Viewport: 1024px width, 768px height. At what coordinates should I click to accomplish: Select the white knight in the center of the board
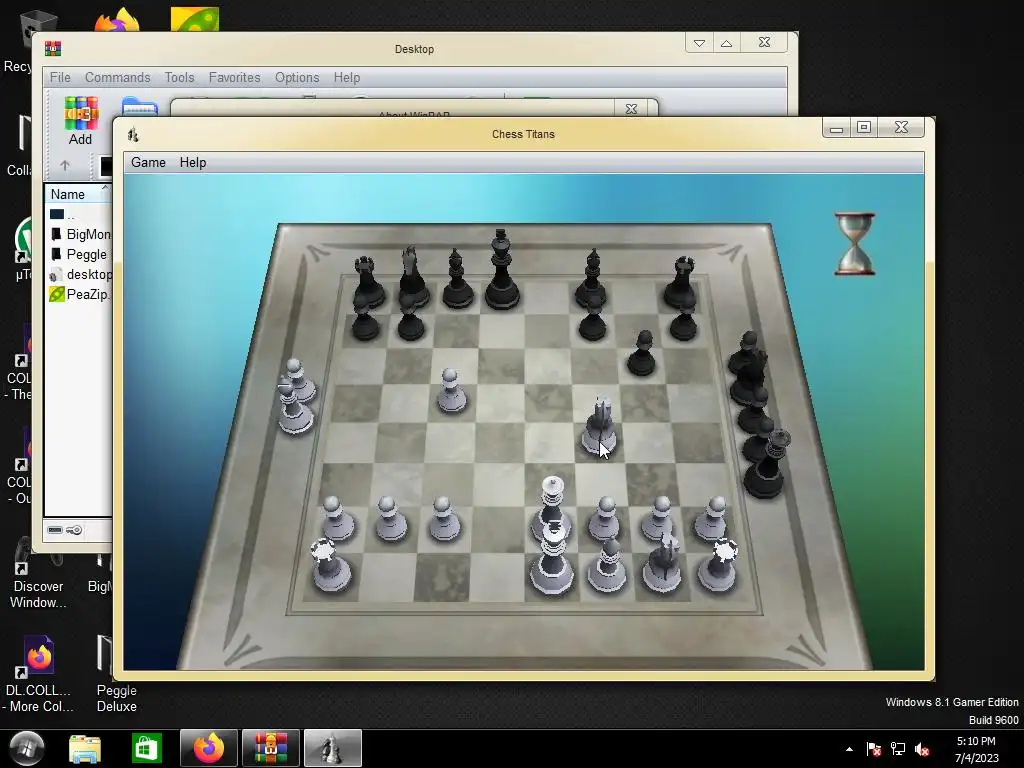600,426
